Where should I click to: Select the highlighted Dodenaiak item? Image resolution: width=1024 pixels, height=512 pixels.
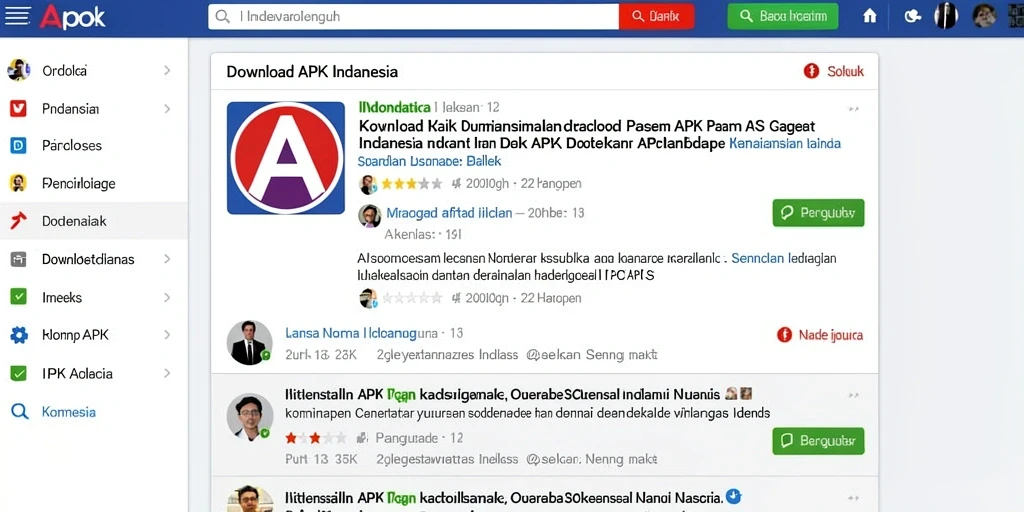[94, 221]
